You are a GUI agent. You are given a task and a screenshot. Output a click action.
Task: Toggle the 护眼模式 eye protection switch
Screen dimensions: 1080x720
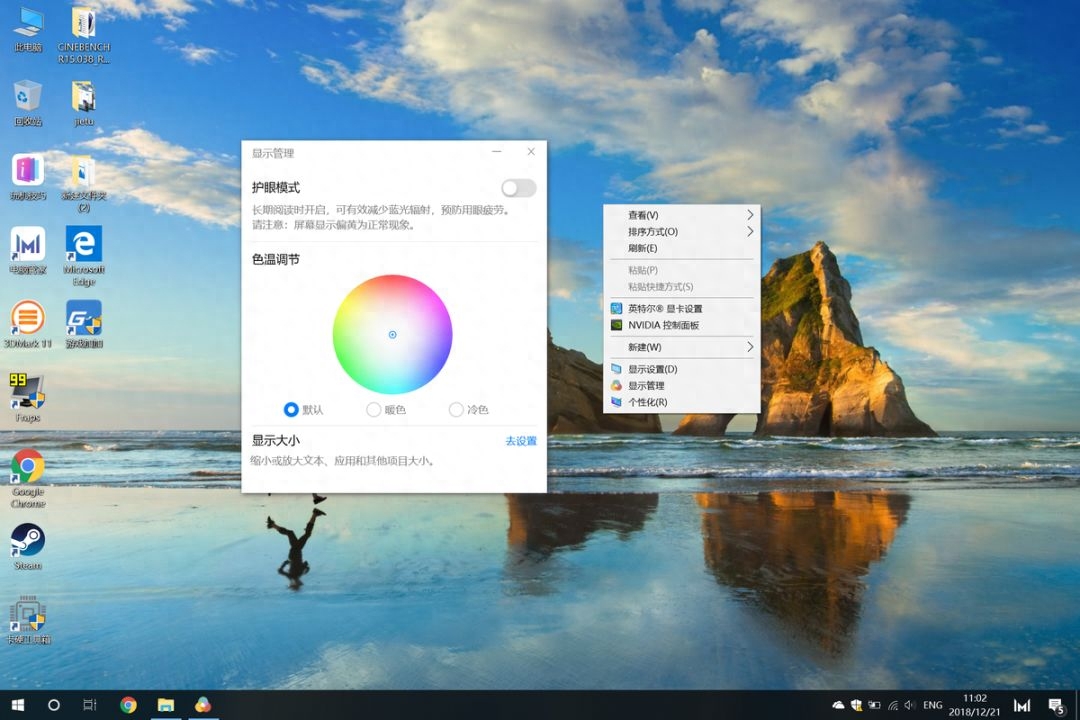518,188
